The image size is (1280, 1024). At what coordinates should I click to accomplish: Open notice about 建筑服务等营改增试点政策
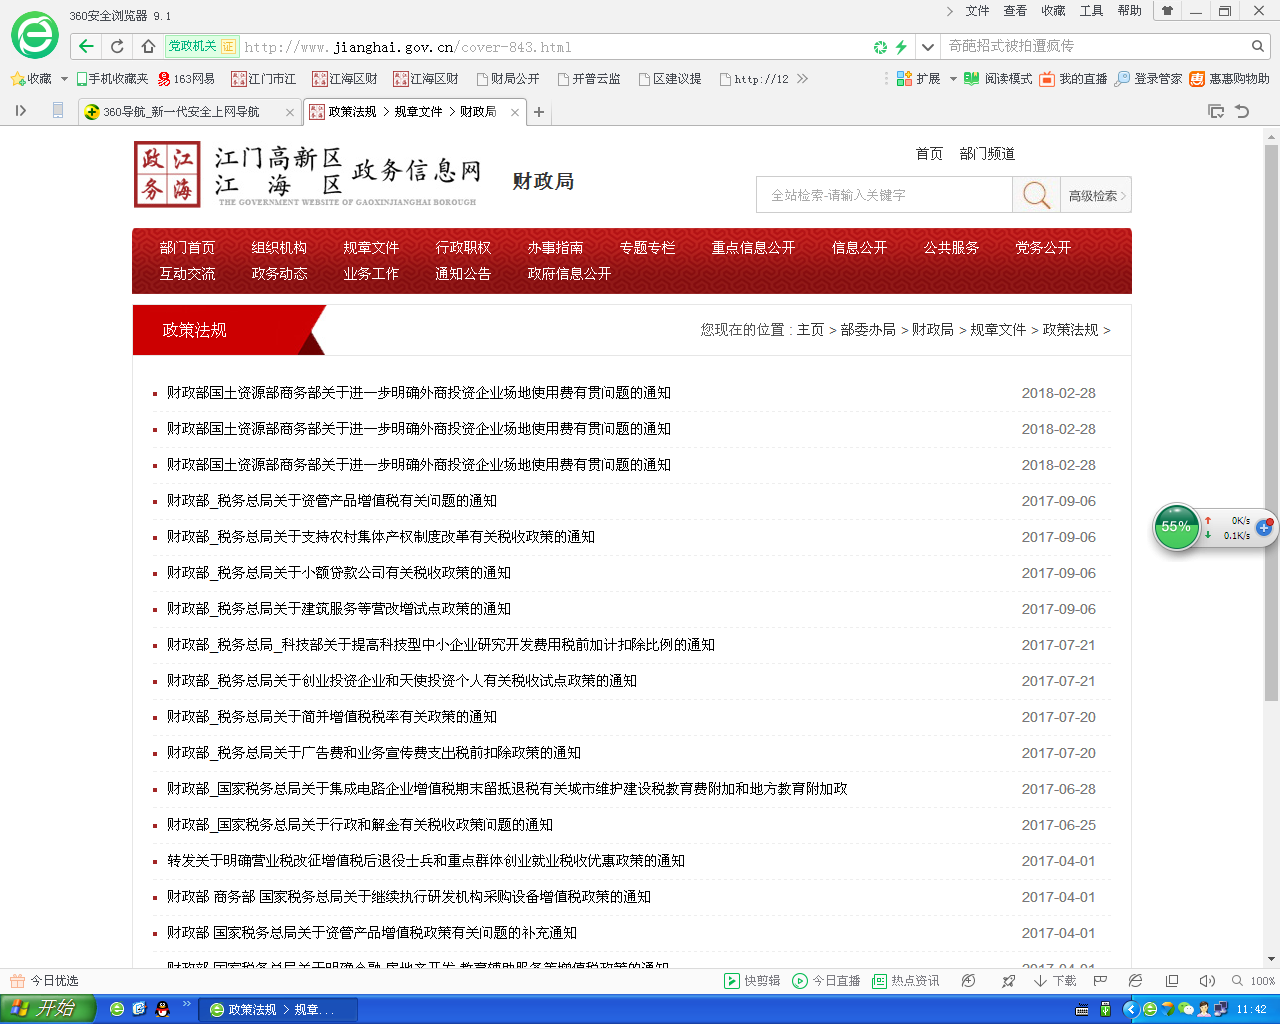click(x=339, y=608)
